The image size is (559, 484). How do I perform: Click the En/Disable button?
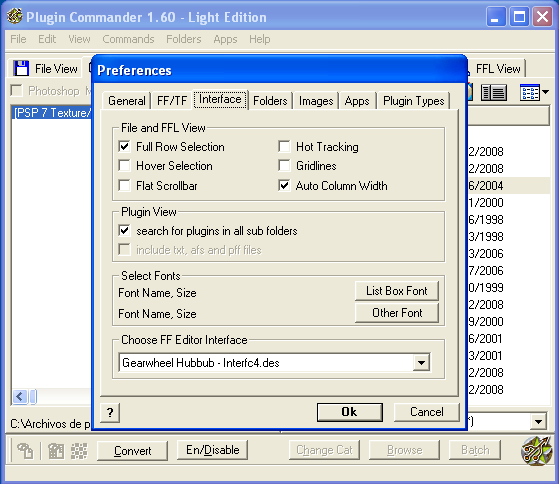click(x=212, y=450)
